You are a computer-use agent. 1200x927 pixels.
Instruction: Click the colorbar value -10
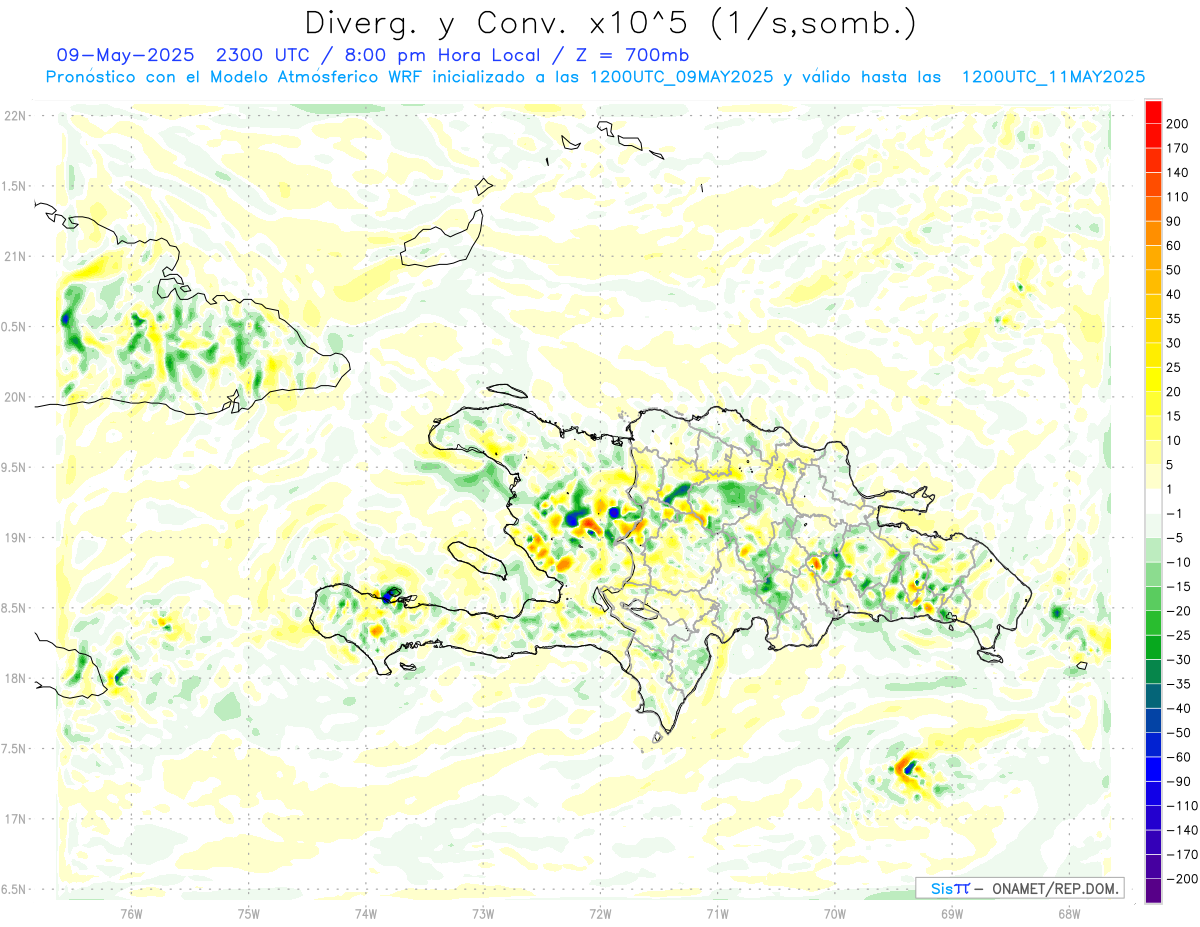pos(1178,562)
